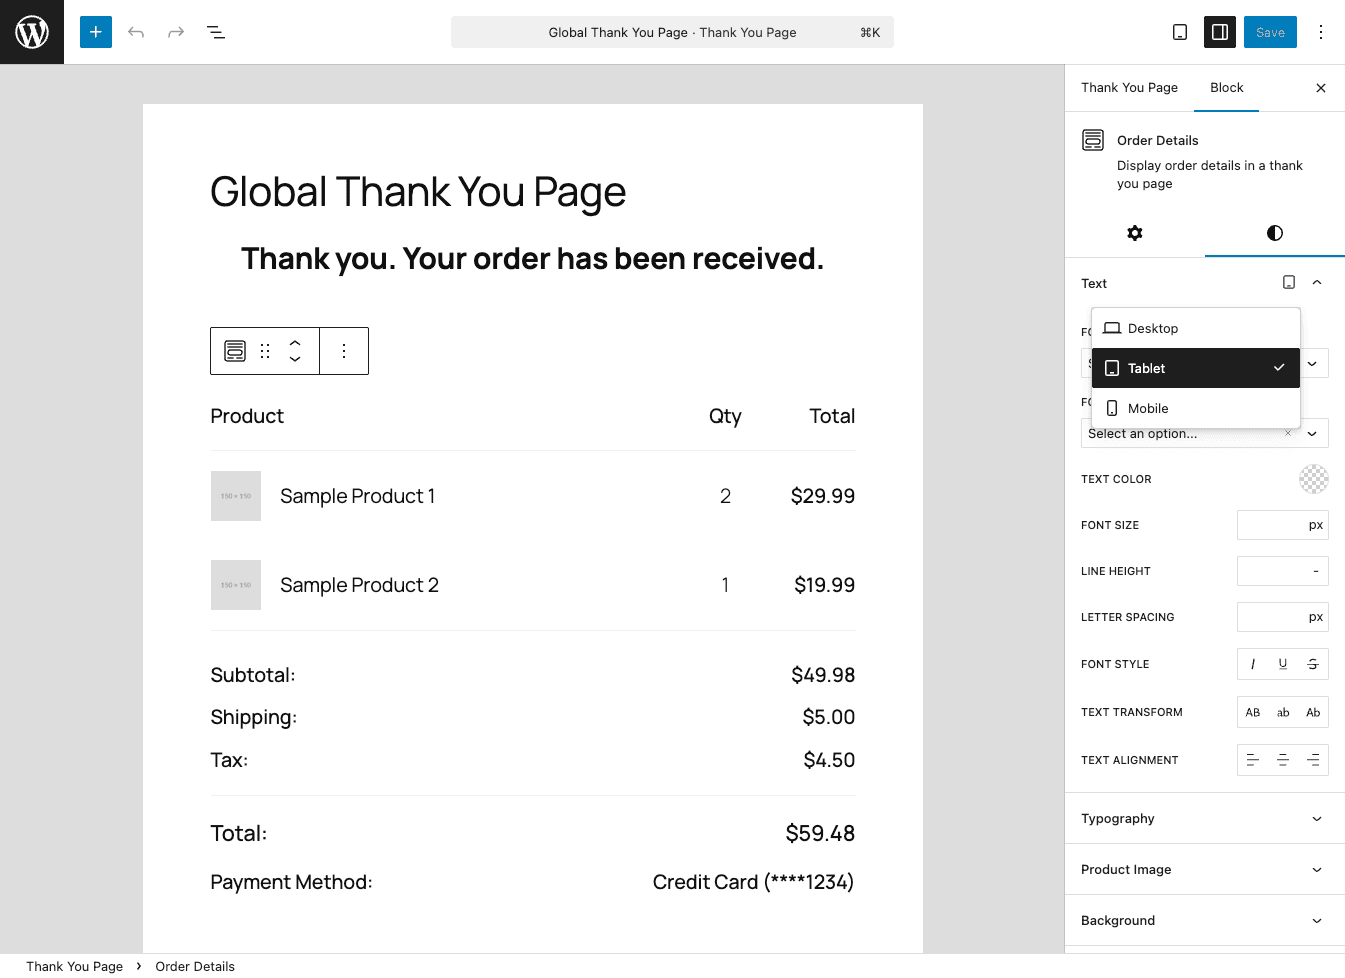Collapse the Text panel chevron
The image size is (1345, 978).
pyautogui.click(x=1317, y=283)
